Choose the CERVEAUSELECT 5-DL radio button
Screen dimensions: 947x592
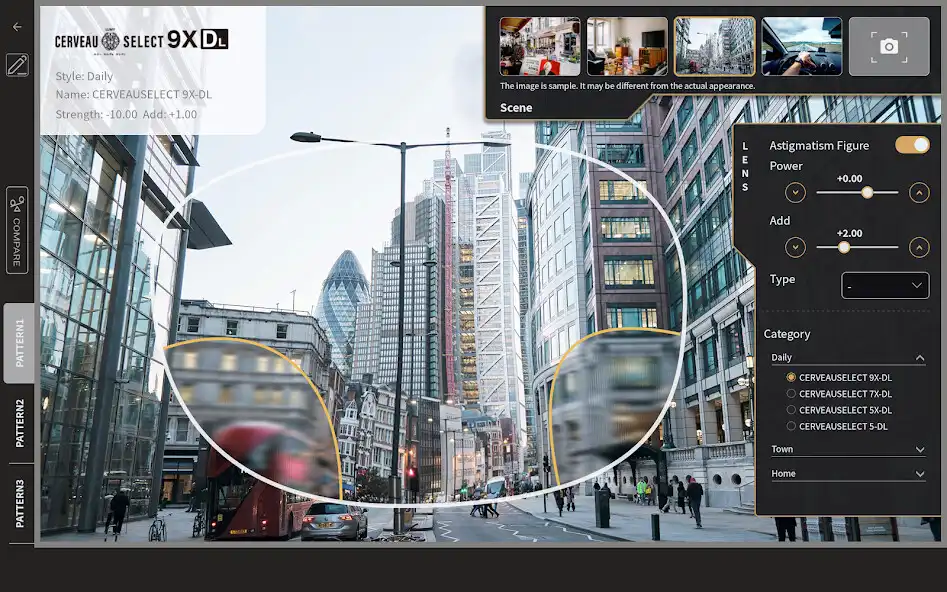pyautogui.click(x=791, y=427)
